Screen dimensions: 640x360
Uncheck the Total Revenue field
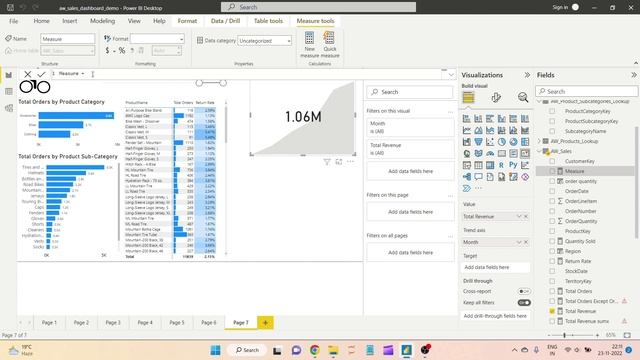pyautogui.click(x=552, y=311)
